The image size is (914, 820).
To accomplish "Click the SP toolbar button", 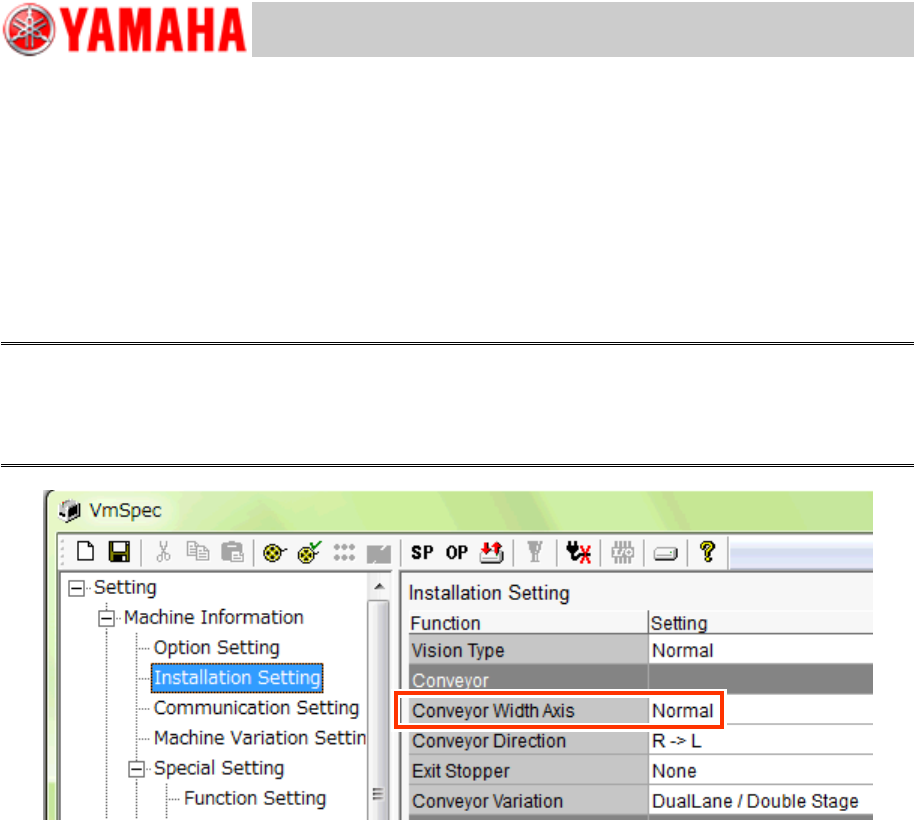I will click(x=422, y=552).
